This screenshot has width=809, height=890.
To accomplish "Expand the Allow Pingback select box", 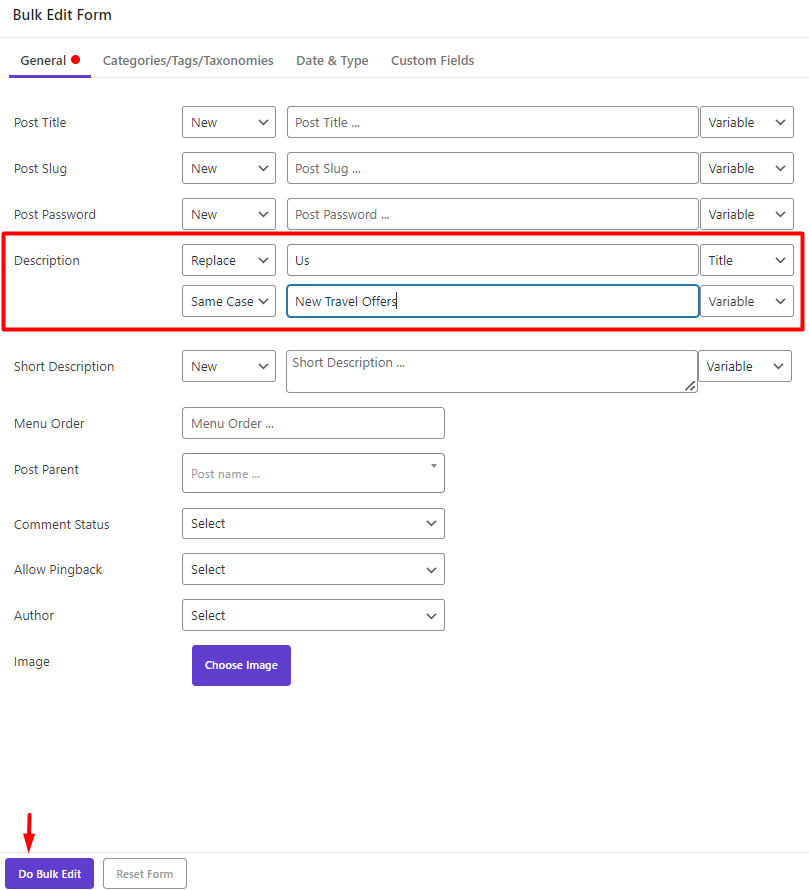I will [x=313, y=569].
